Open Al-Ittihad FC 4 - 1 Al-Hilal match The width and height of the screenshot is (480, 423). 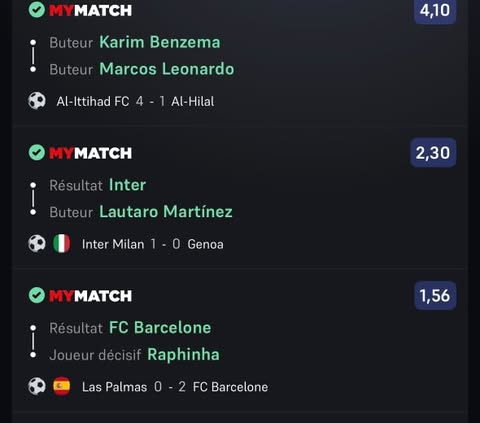[x=135, y=101]
